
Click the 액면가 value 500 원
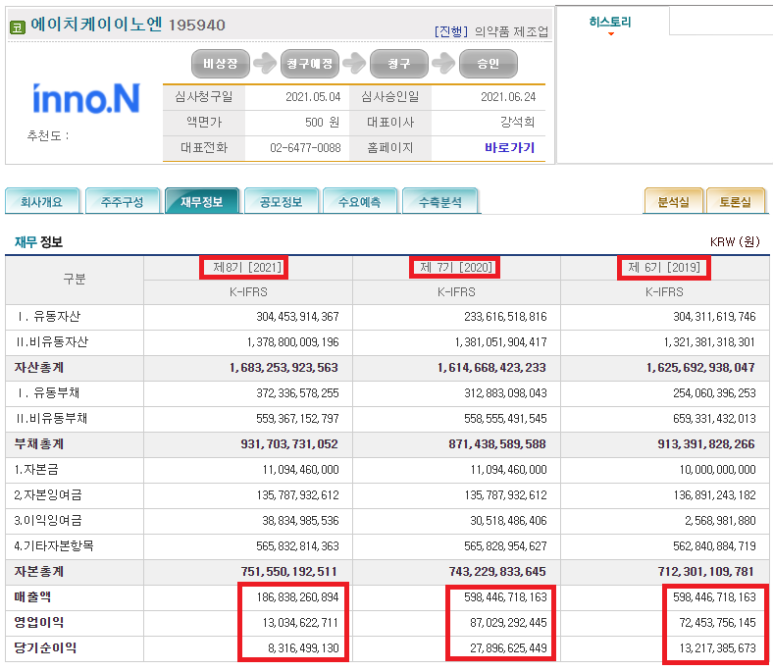(322, 122)
